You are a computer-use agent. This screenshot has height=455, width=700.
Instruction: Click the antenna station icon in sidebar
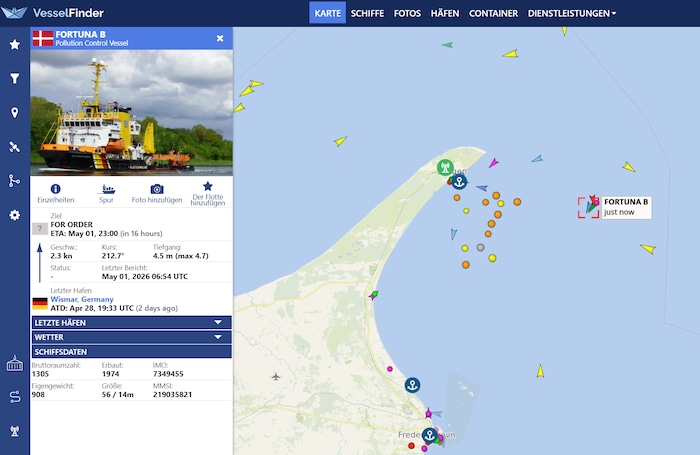[x=15, y=431]
